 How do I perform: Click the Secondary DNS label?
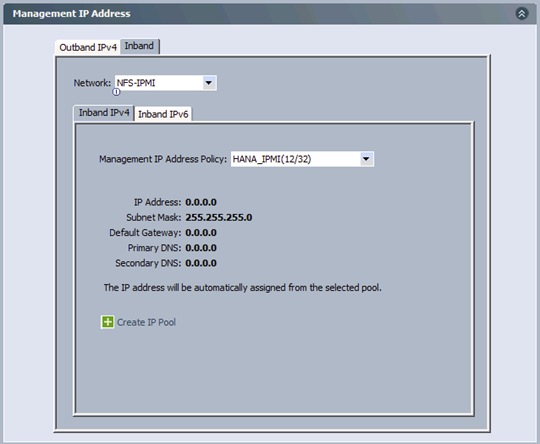point(148,263)
